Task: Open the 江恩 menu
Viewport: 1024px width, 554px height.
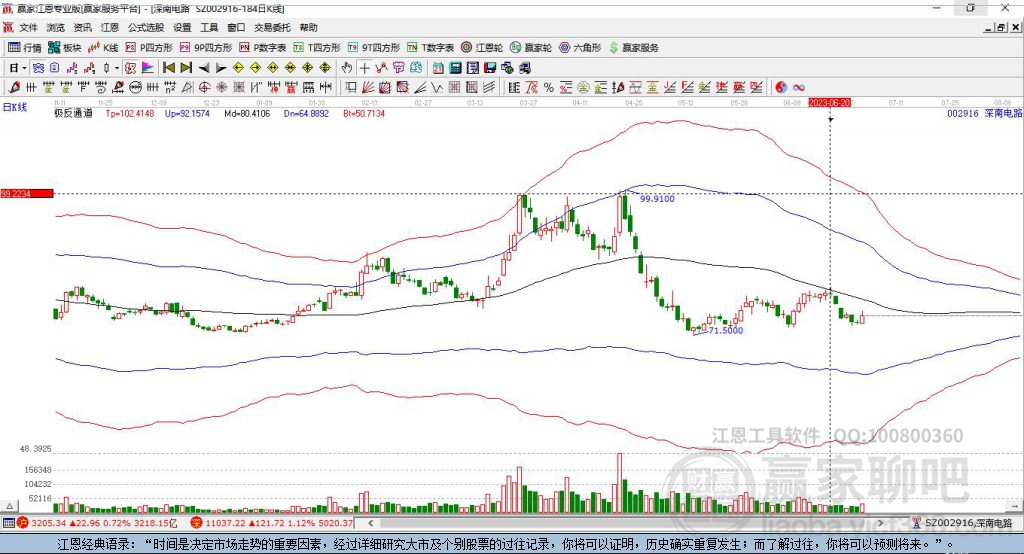Action: point(109,27)
